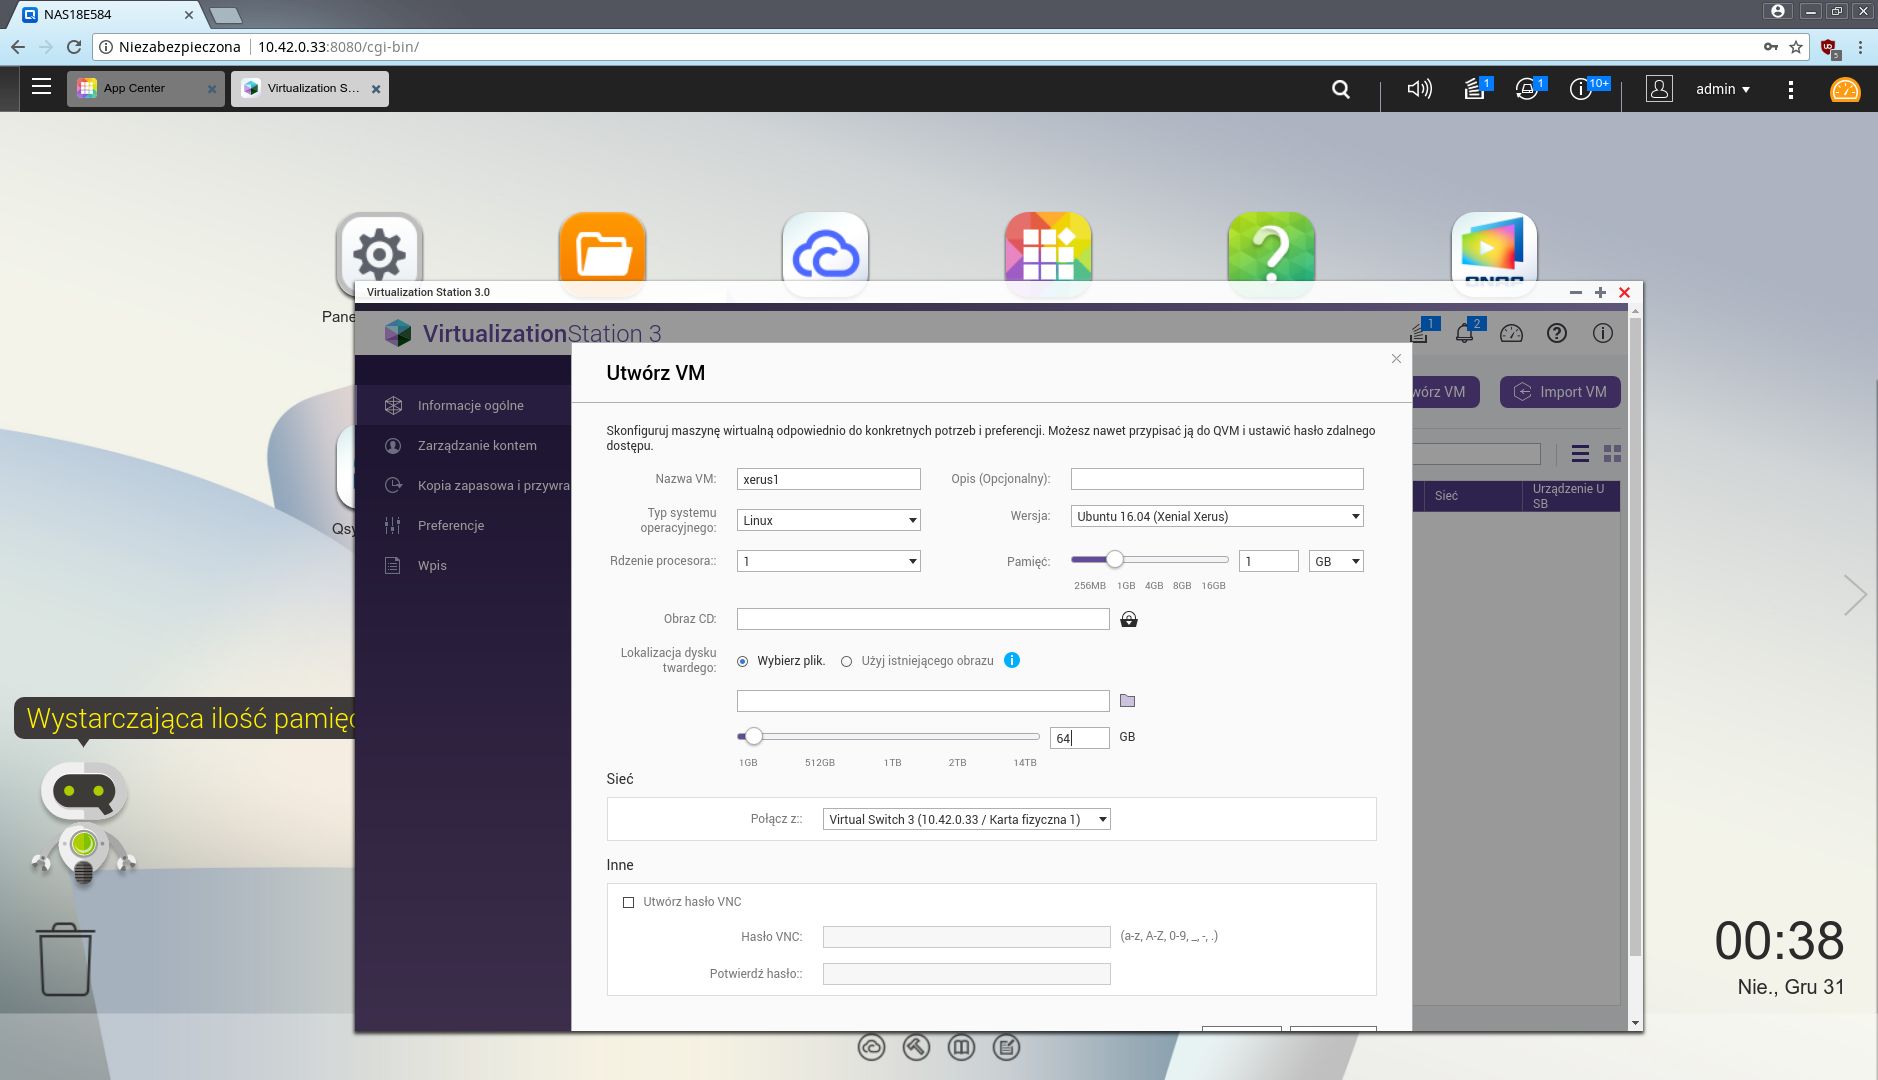Browse for CD image using disc icon

click(1129, 619)
